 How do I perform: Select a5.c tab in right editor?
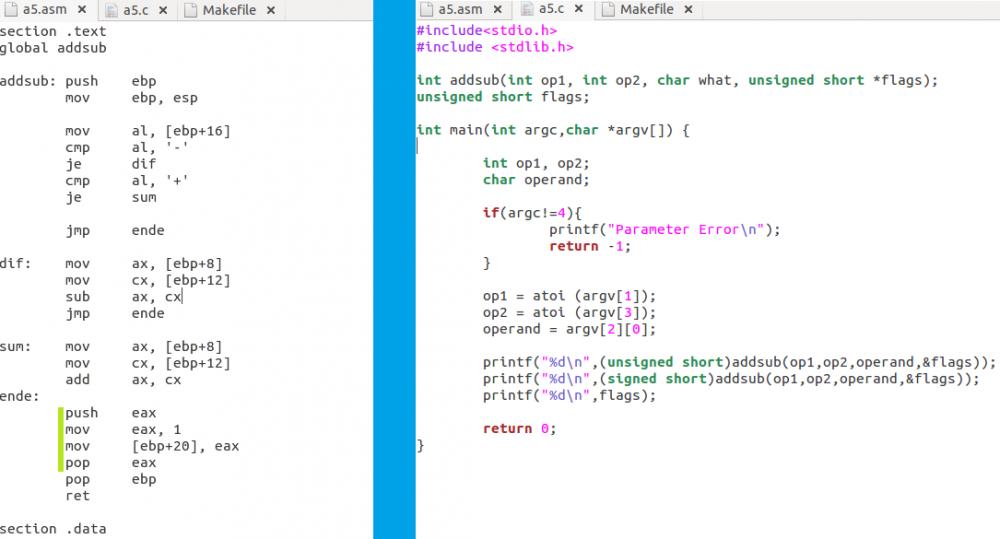551,9
